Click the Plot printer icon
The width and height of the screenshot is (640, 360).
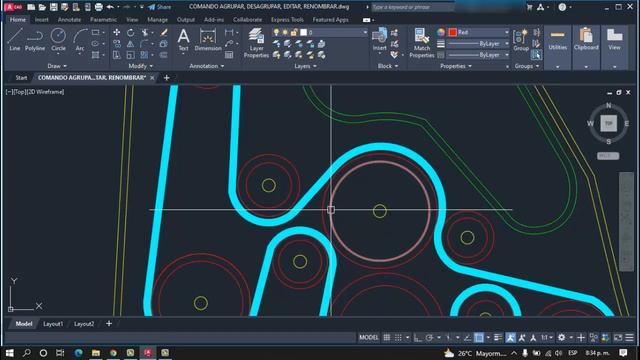coord(98,7)
